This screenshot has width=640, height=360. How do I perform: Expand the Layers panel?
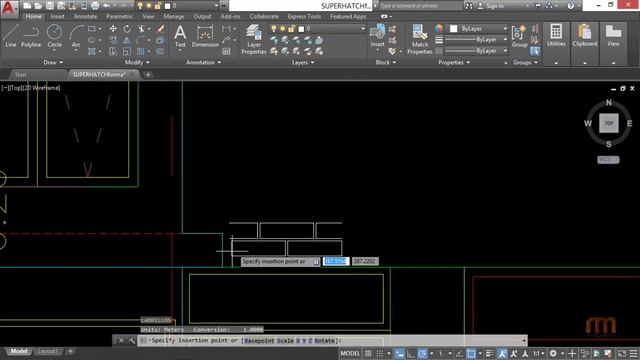pyautogui.click(x=303, y=62)
